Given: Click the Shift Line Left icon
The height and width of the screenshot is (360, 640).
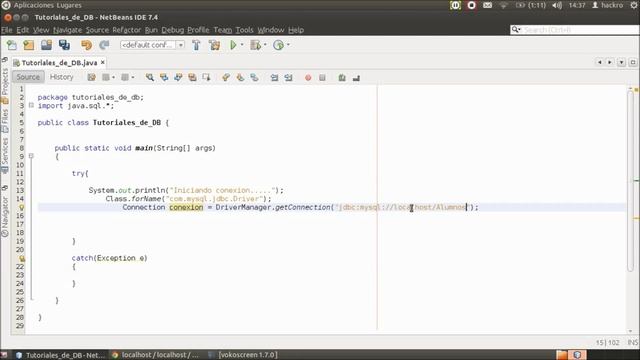Looking at the screenshot, I should coord(274,78).
